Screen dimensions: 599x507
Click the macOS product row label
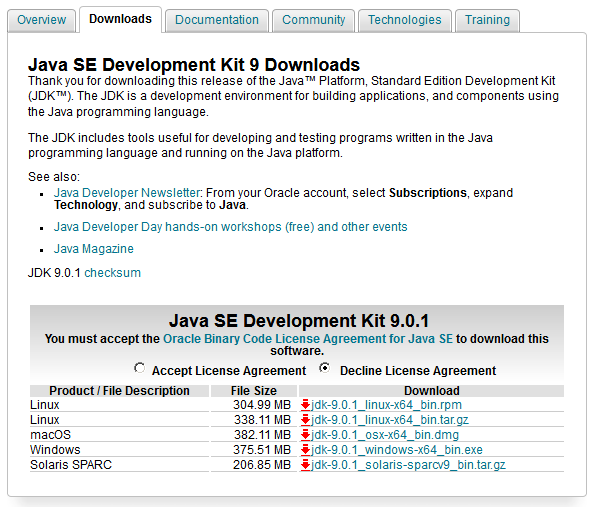coord(50,434)
